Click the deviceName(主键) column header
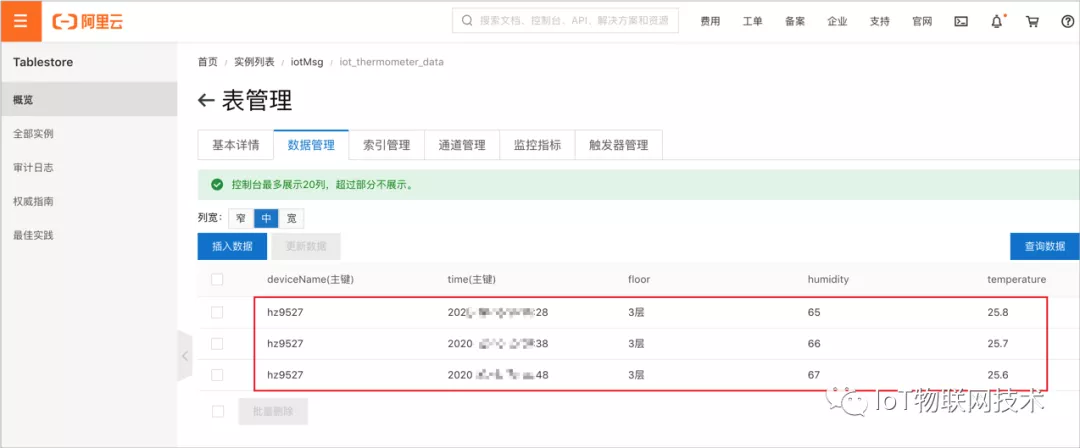This screenshot has width=1080, height=448. pyautogui.click(x=310, y=279)
